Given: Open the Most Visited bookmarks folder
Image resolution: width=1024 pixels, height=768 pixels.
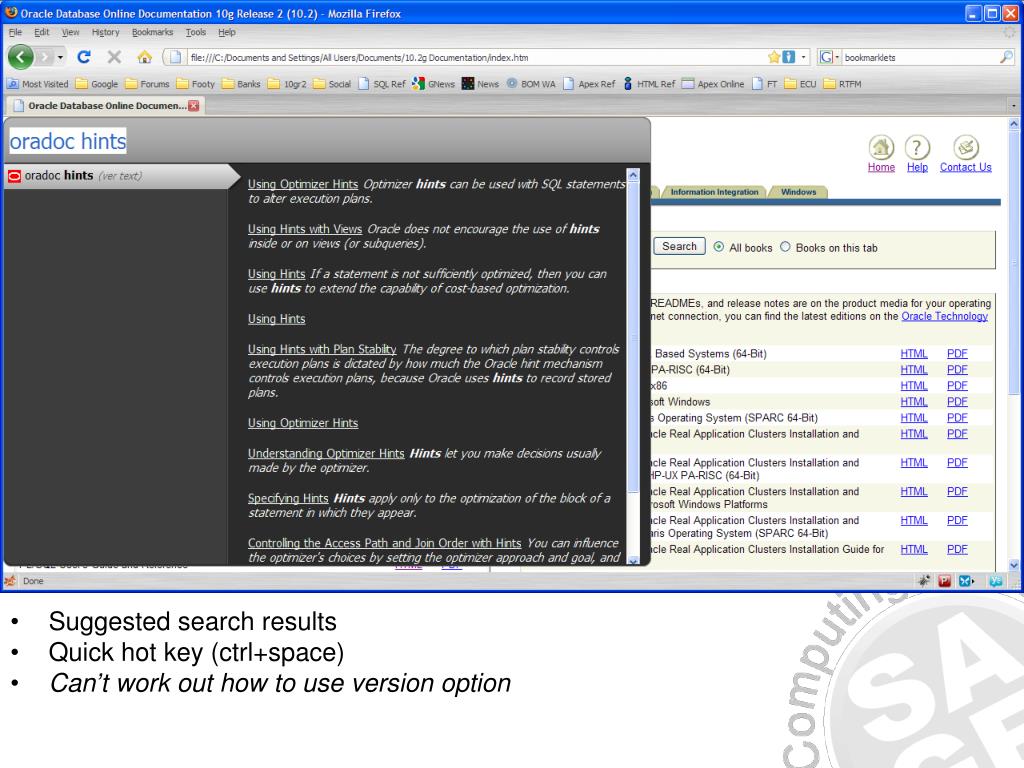Looking at the screenshot, I should click(38, 84).
